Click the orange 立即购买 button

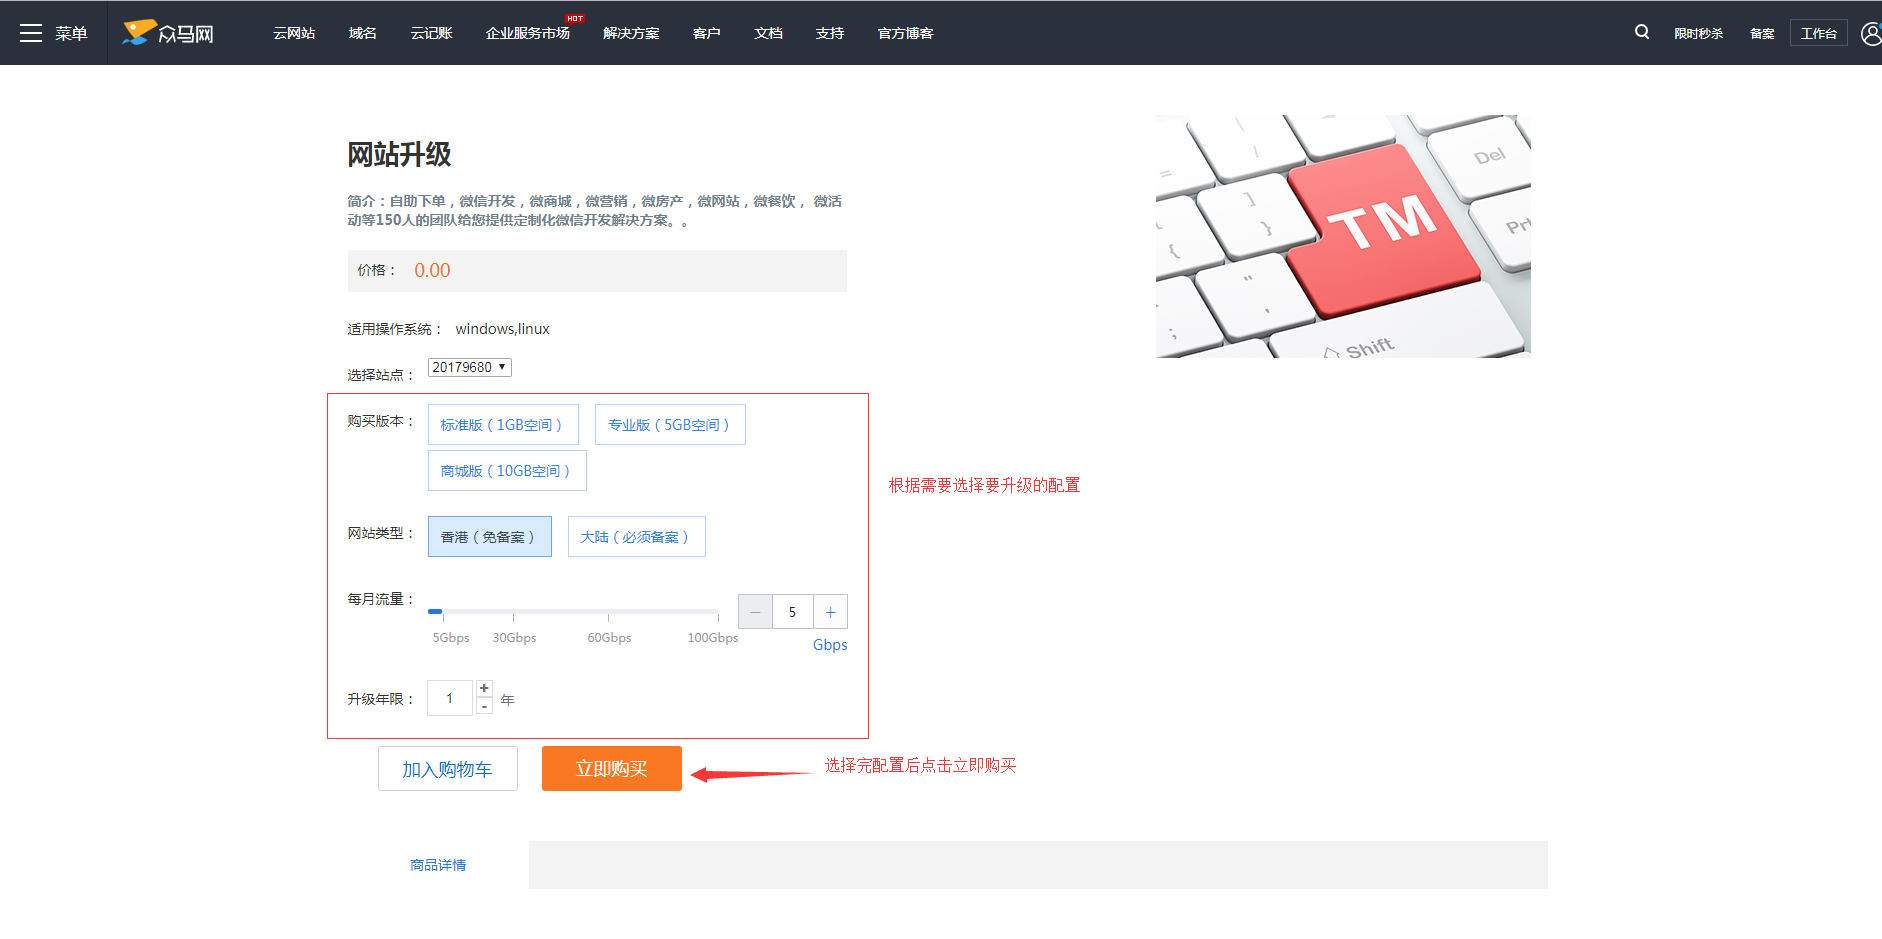pyautogui.click(x=611, y=769)
